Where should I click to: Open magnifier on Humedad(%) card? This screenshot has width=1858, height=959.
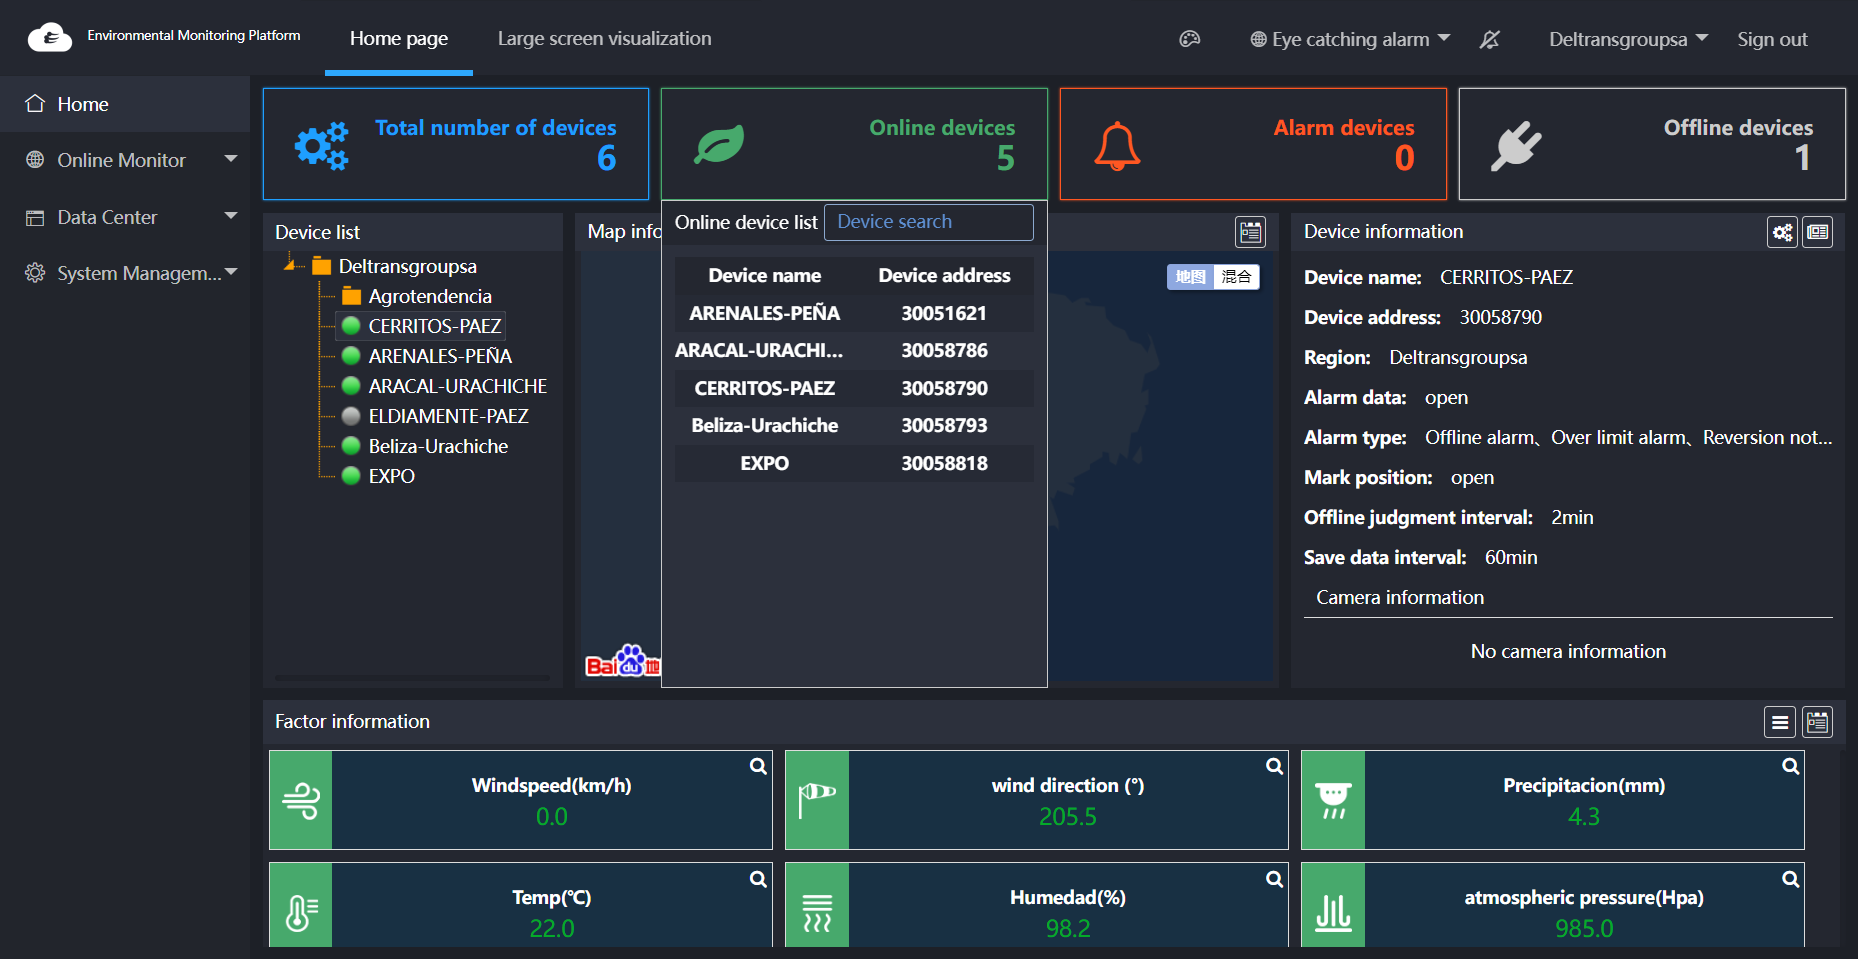tap(1275, 879)
